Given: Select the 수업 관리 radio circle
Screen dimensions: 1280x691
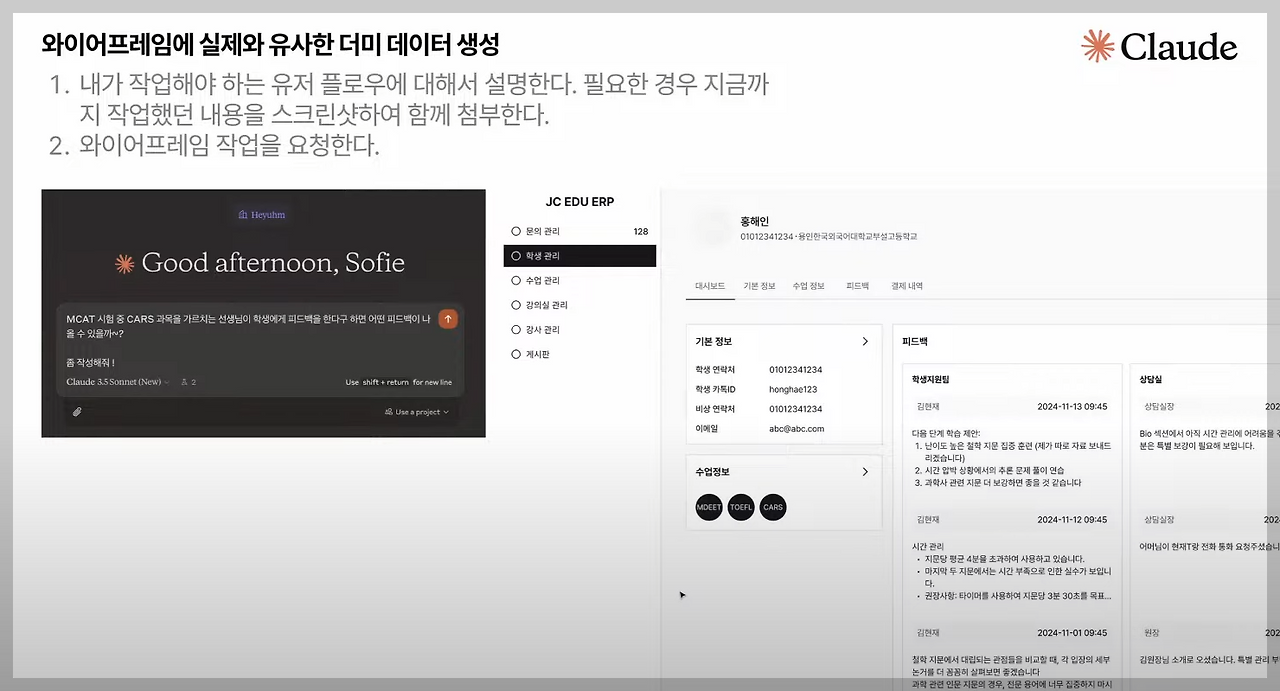Looking at the screenshot, I should pos(516,281).
